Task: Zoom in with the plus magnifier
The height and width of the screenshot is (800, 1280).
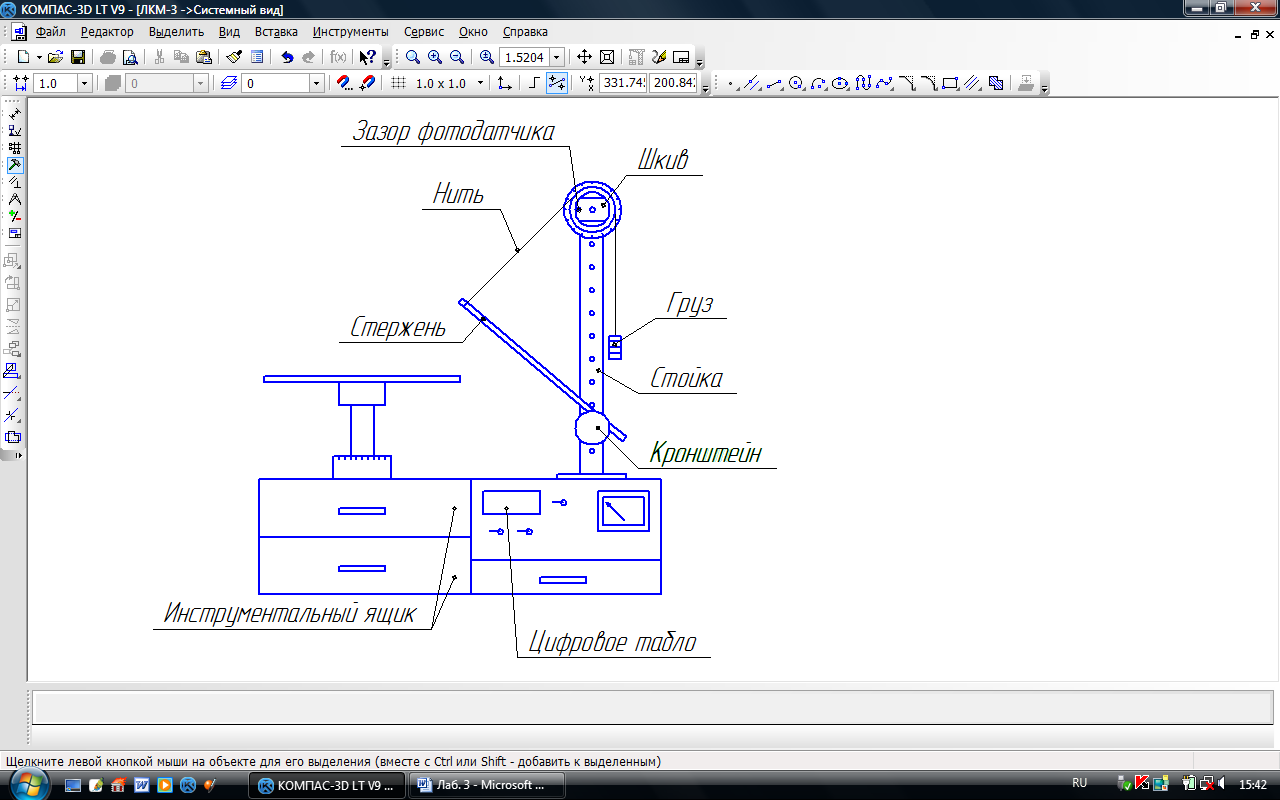Action: (x=435, y=57)
